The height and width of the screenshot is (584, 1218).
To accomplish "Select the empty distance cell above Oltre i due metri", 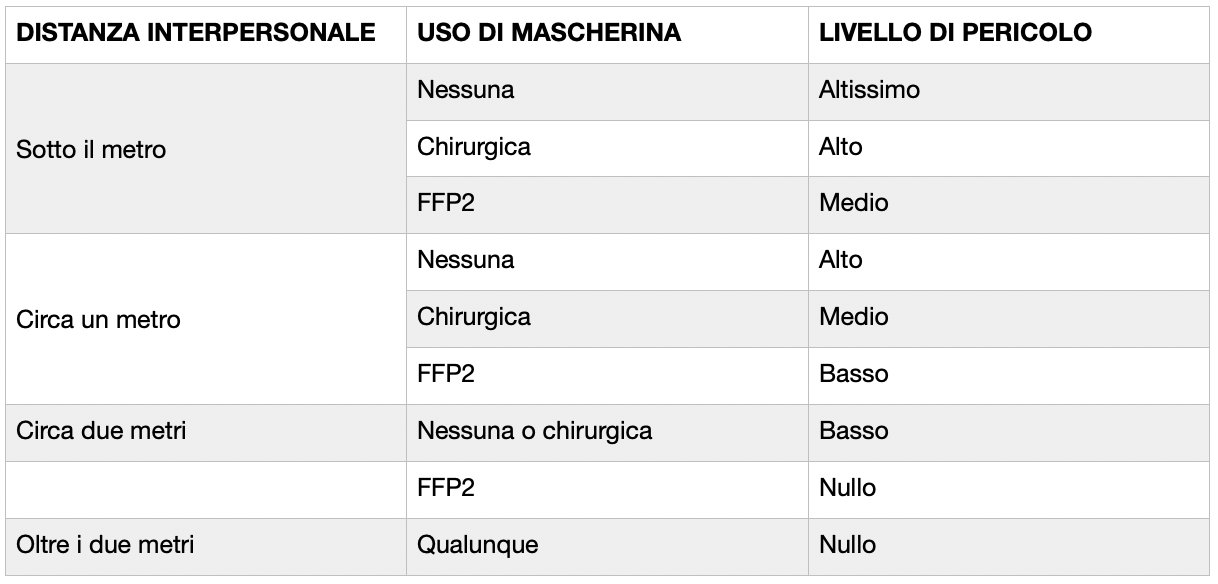I will 205,488.
